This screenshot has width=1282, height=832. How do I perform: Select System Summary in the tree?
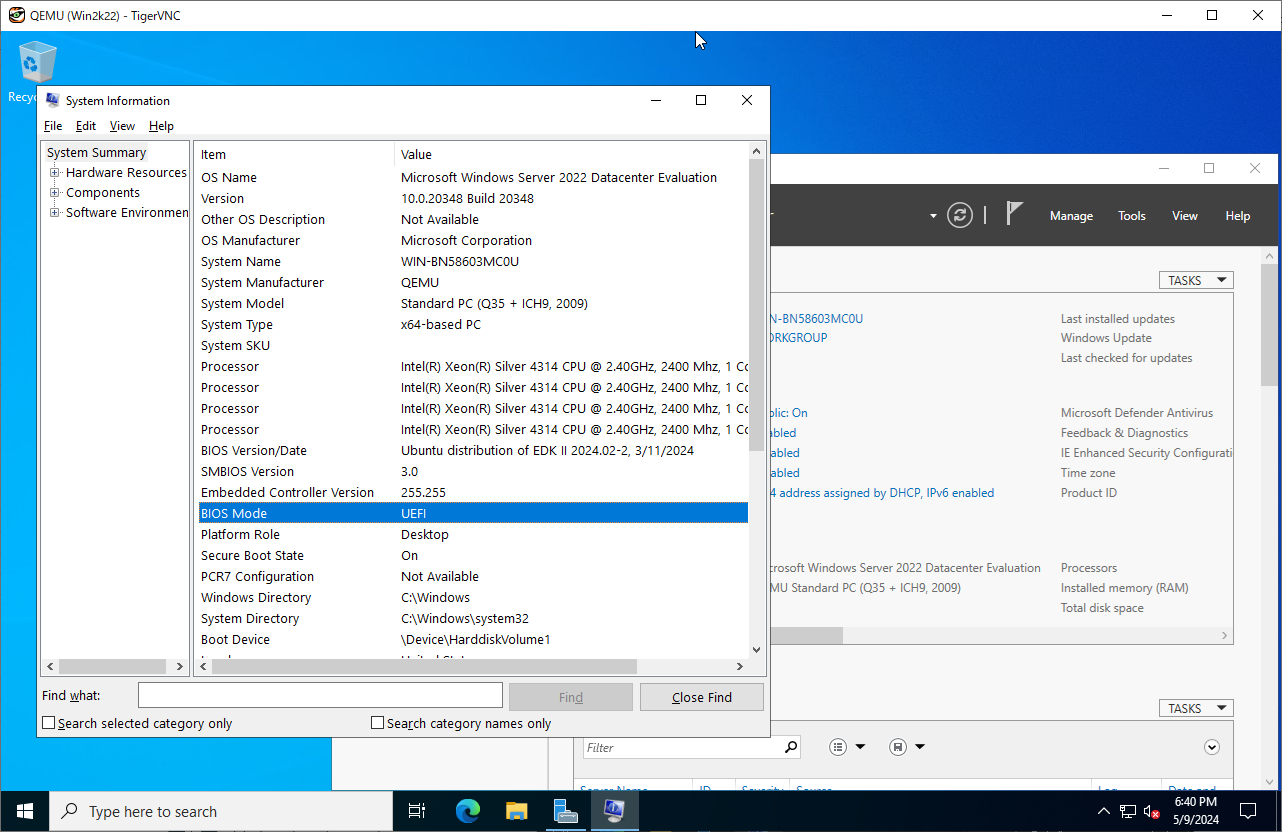[x=97, y=153]
